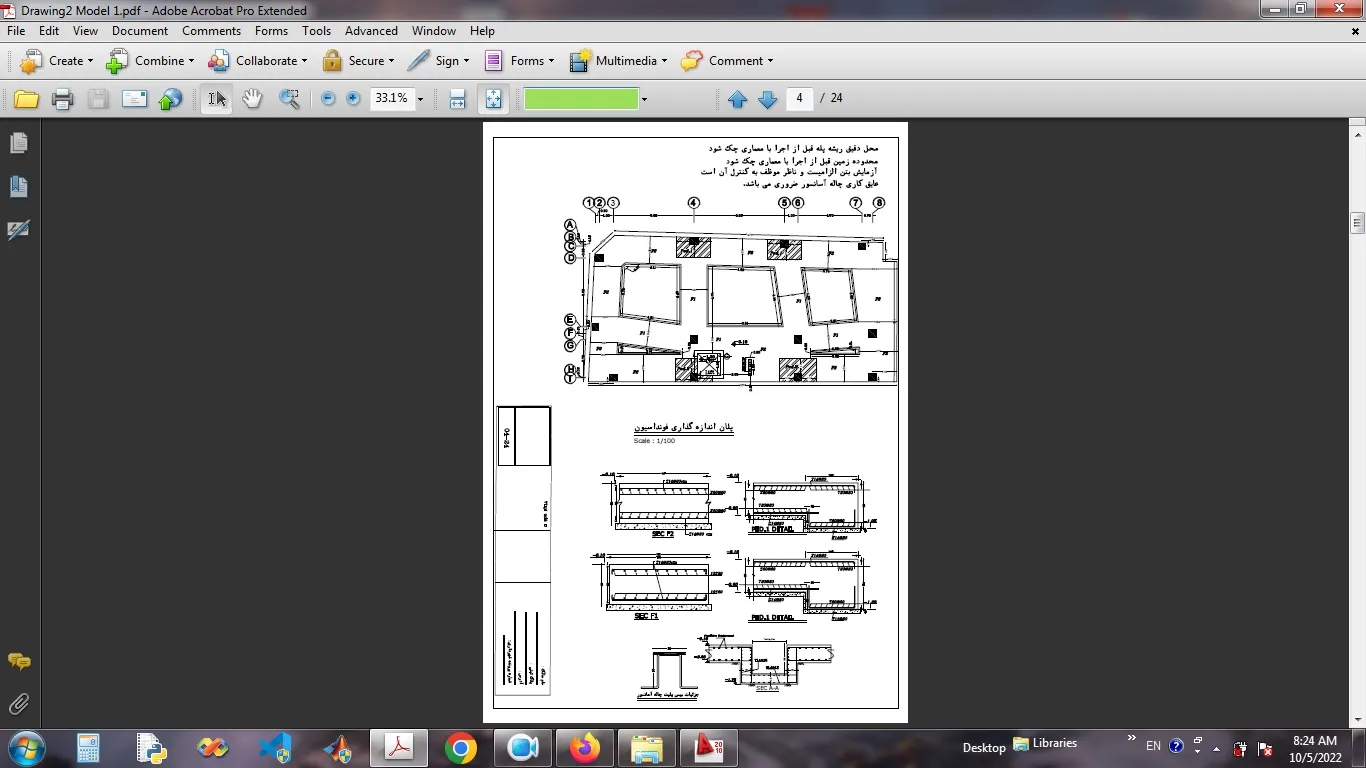The height and width of the screenshot is (768, 1366).
Task: Activate the Hand tool
Action: [x=252, y=99]
